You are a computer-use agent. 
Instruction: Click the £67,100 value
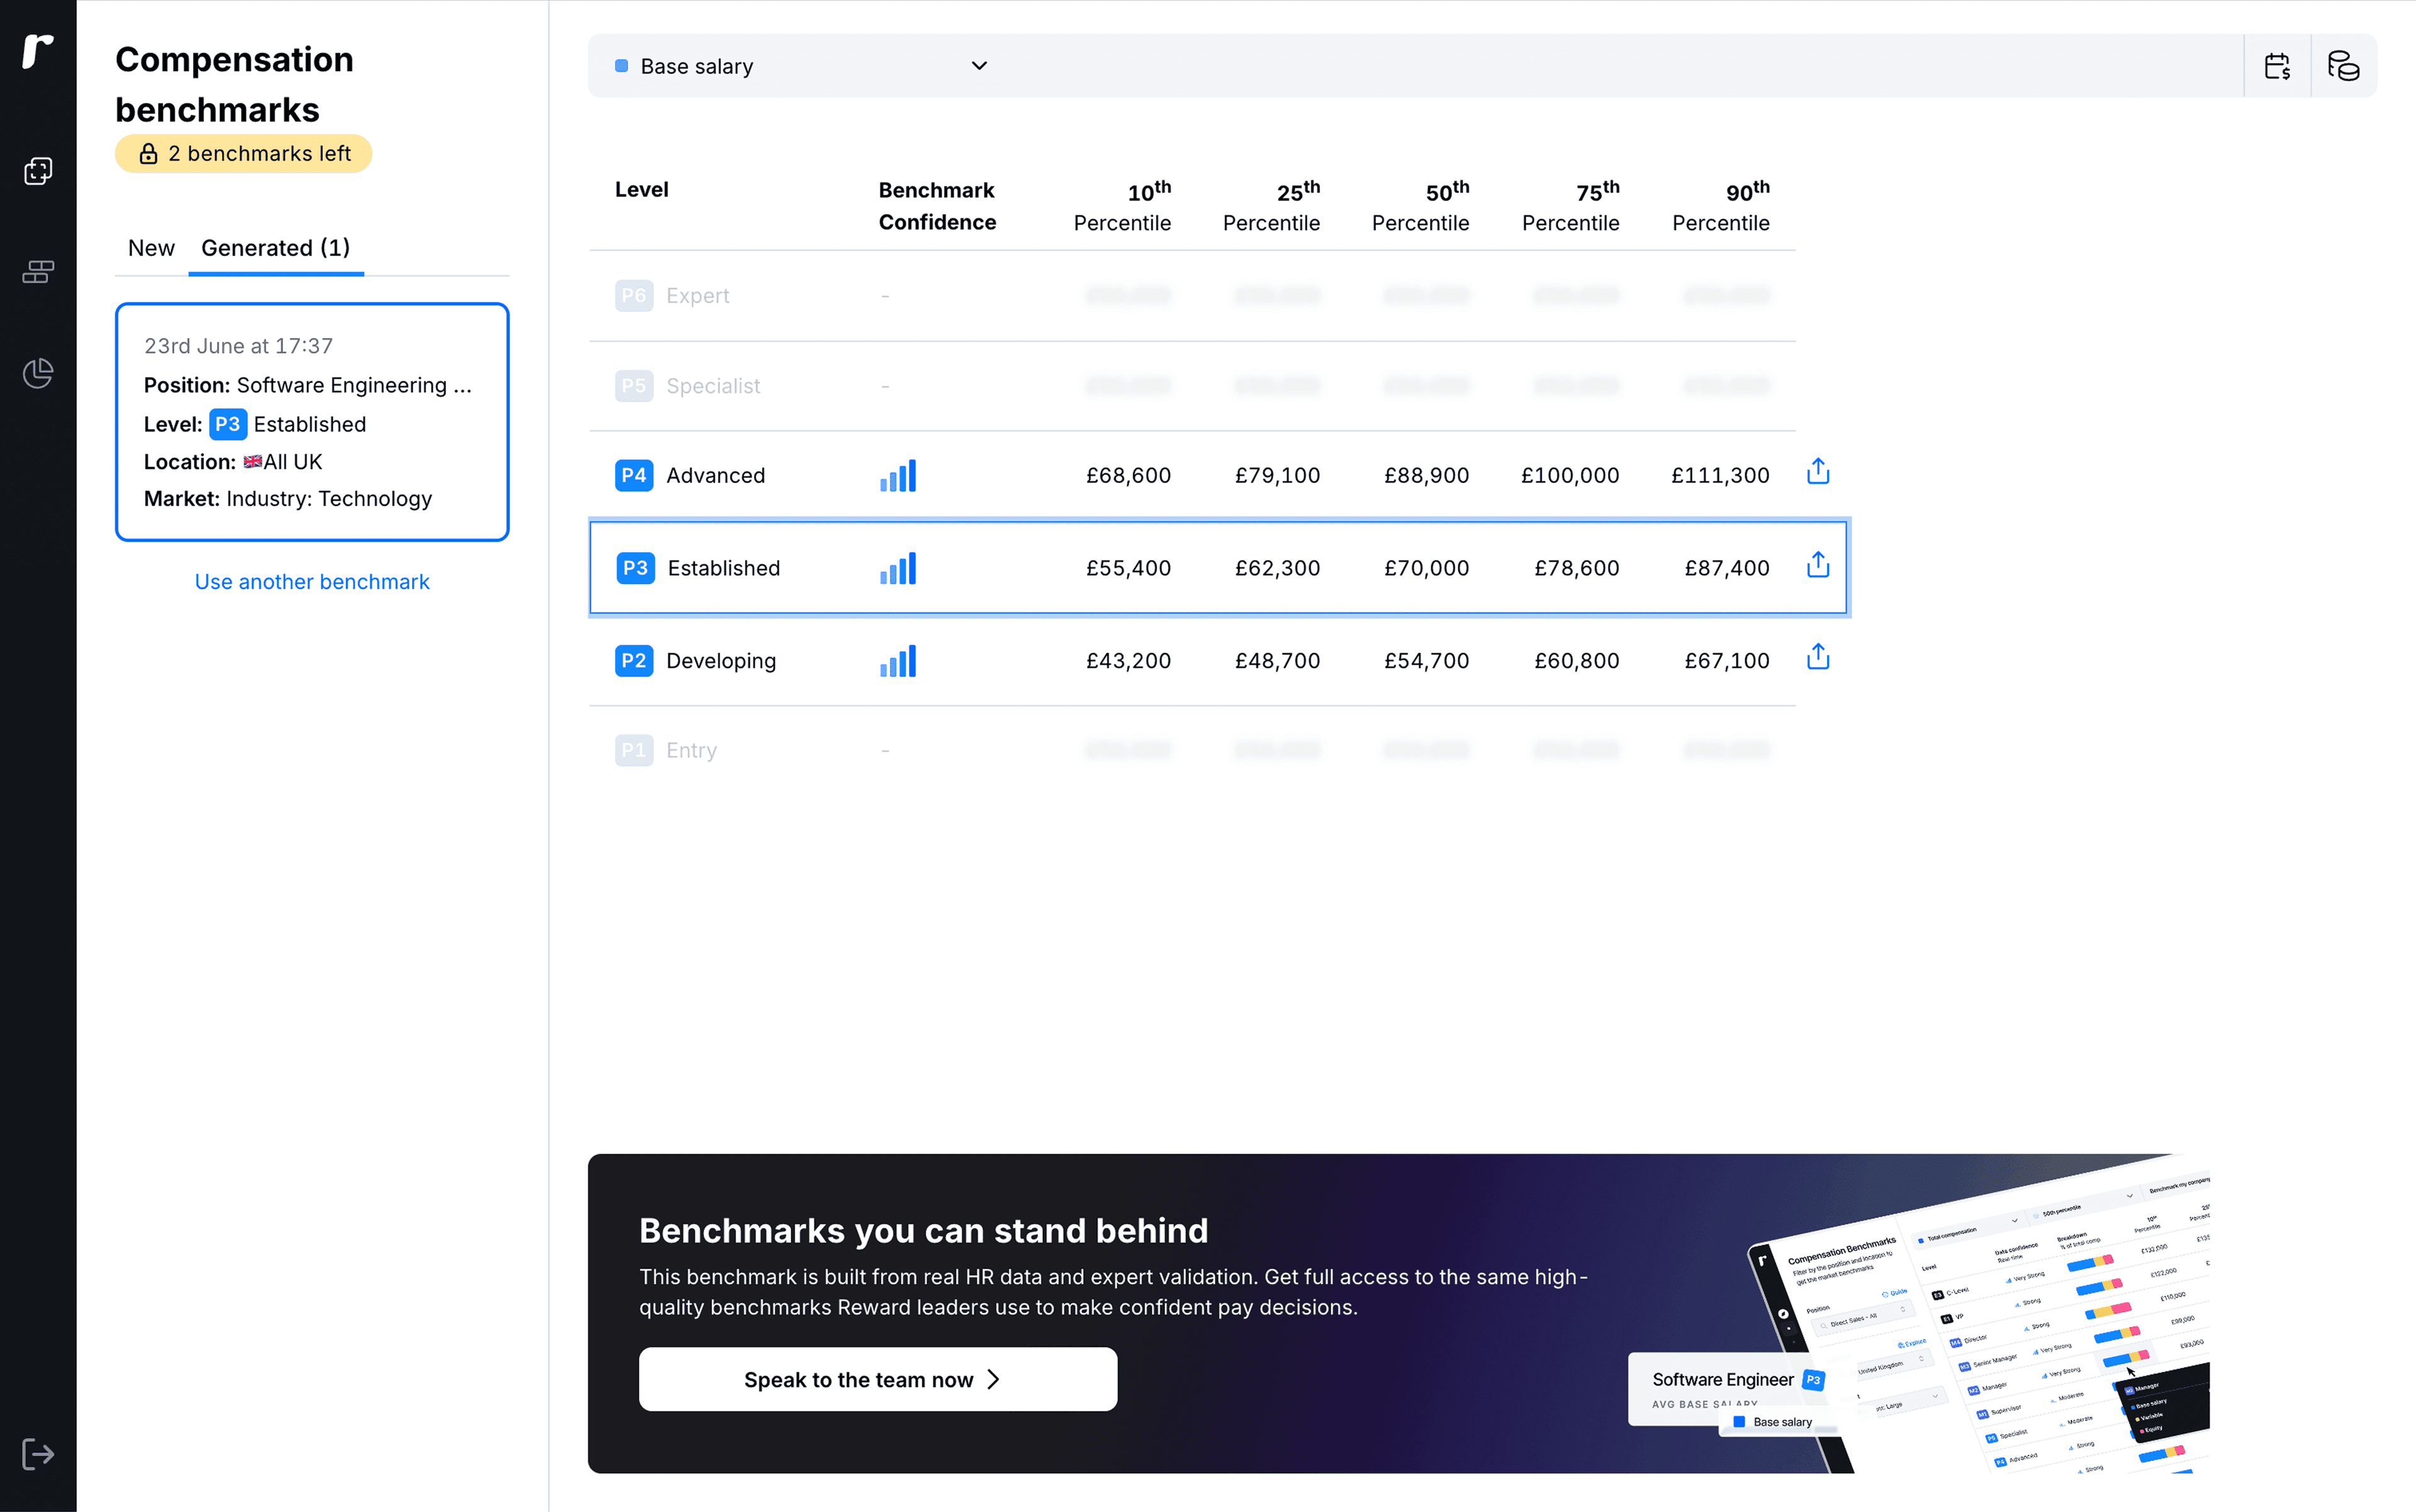coord(1726,661)
